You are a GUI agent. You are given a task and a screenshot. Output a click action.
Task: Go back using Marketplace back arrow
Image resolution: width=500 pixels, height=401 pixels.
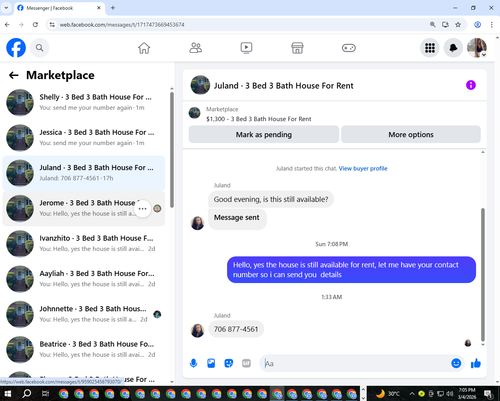[14, 75]
